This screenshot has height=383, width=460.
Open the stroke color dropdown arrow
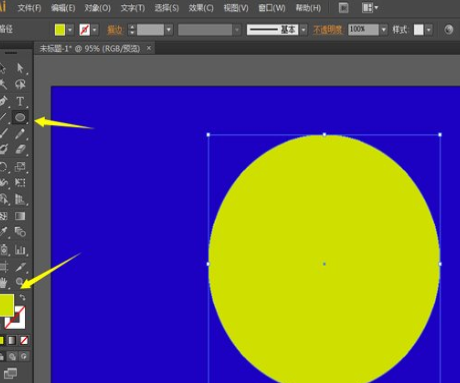(95, 30)
